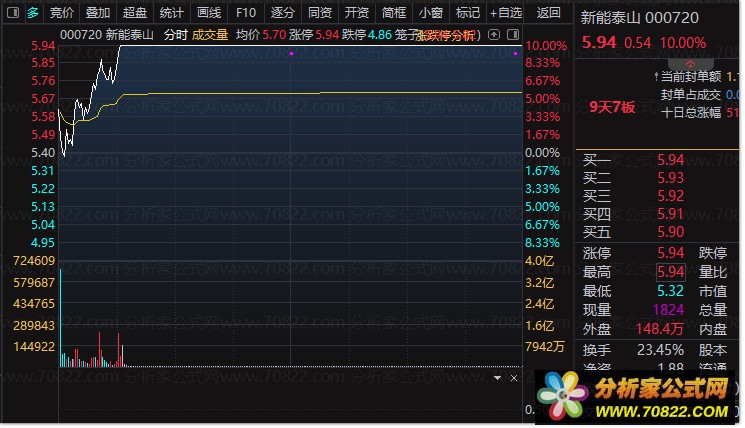Open F10 company info
Viewport: 745px width, 428px height.
pyautogui.click(x=246, y=13)
